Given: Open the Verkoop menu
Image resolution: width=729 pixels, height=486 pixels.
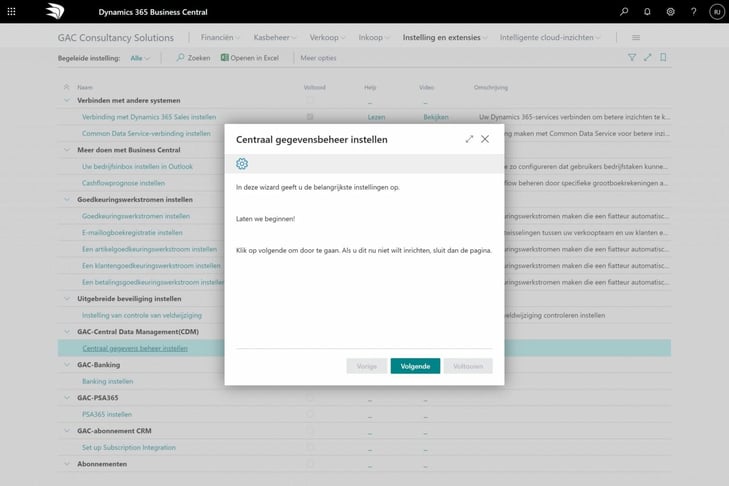Looking at the screenshot, I should click(327, 38).
